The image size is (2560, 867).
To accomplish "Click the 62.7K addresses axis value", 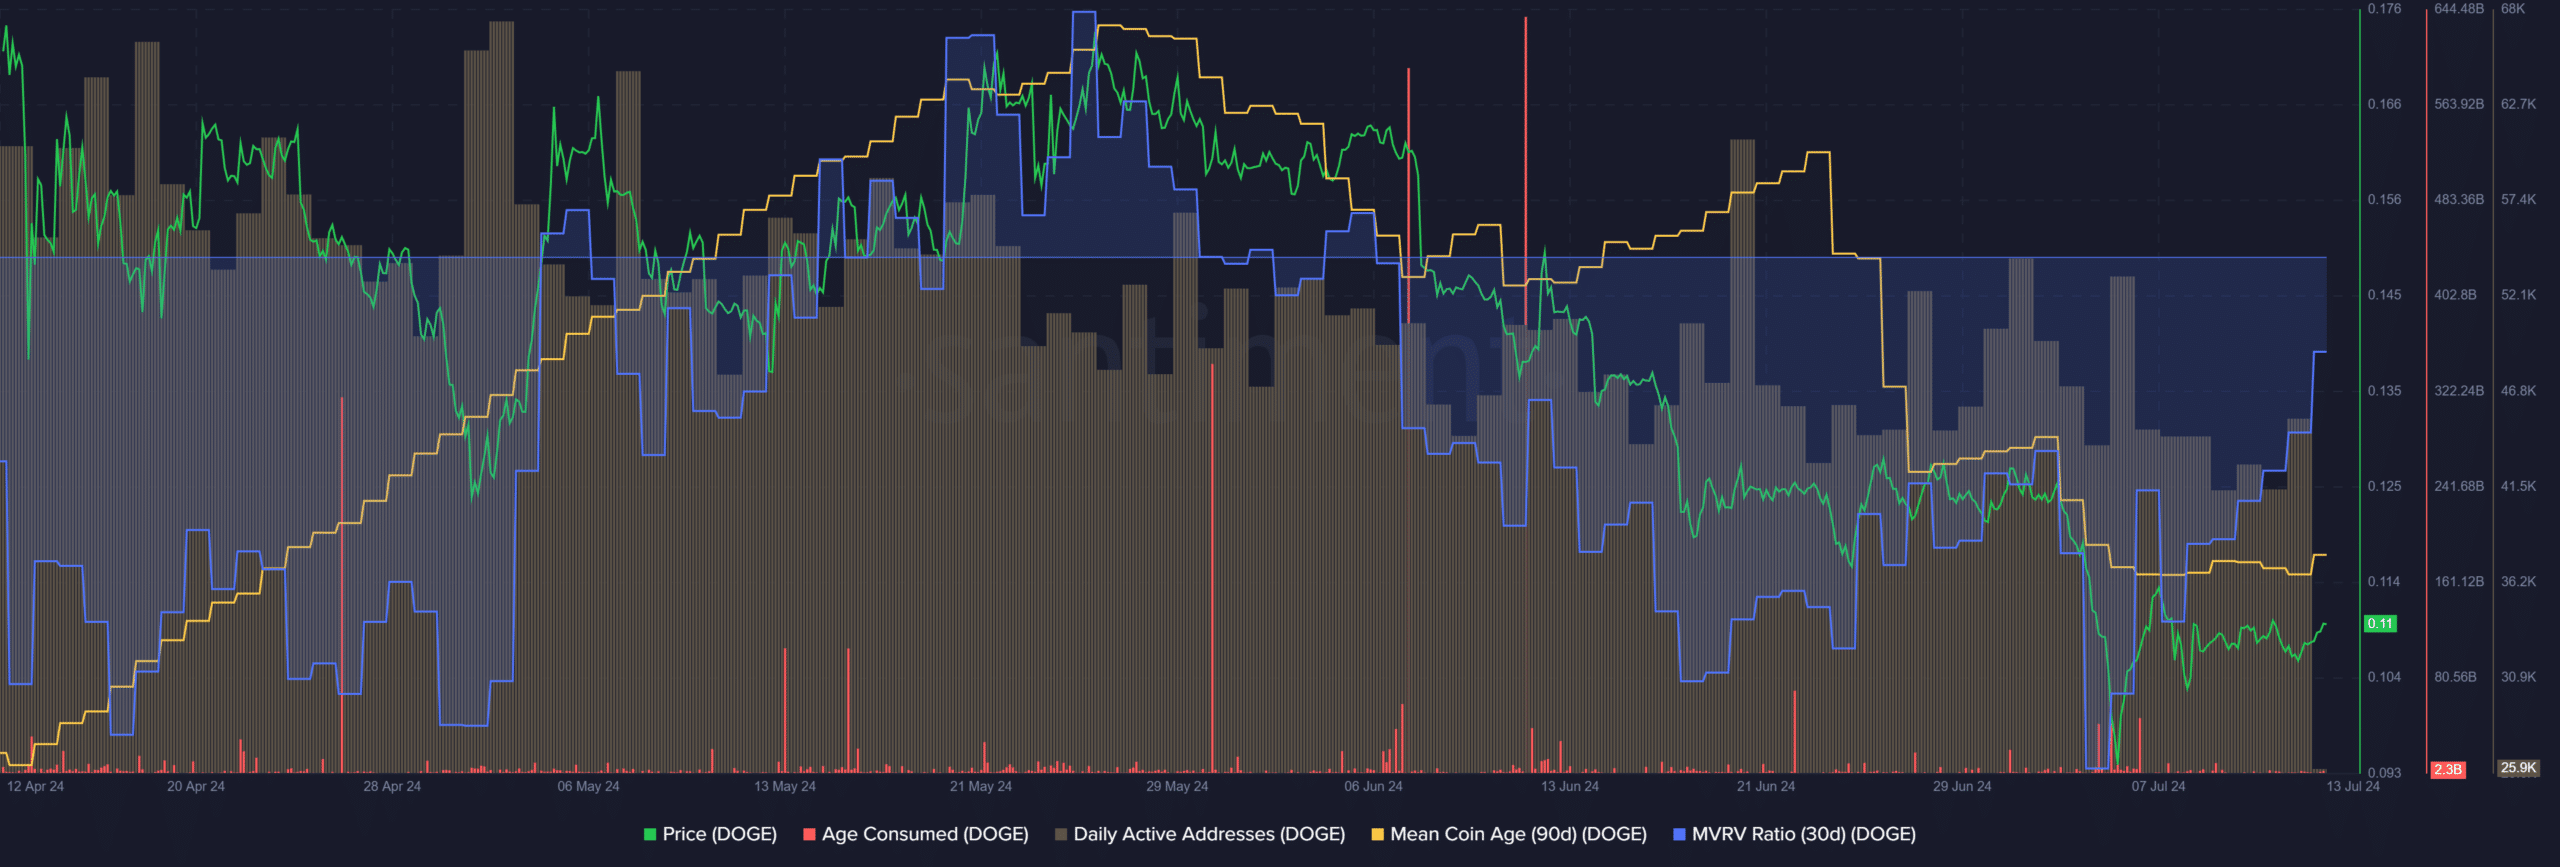I will [2518, 104].
